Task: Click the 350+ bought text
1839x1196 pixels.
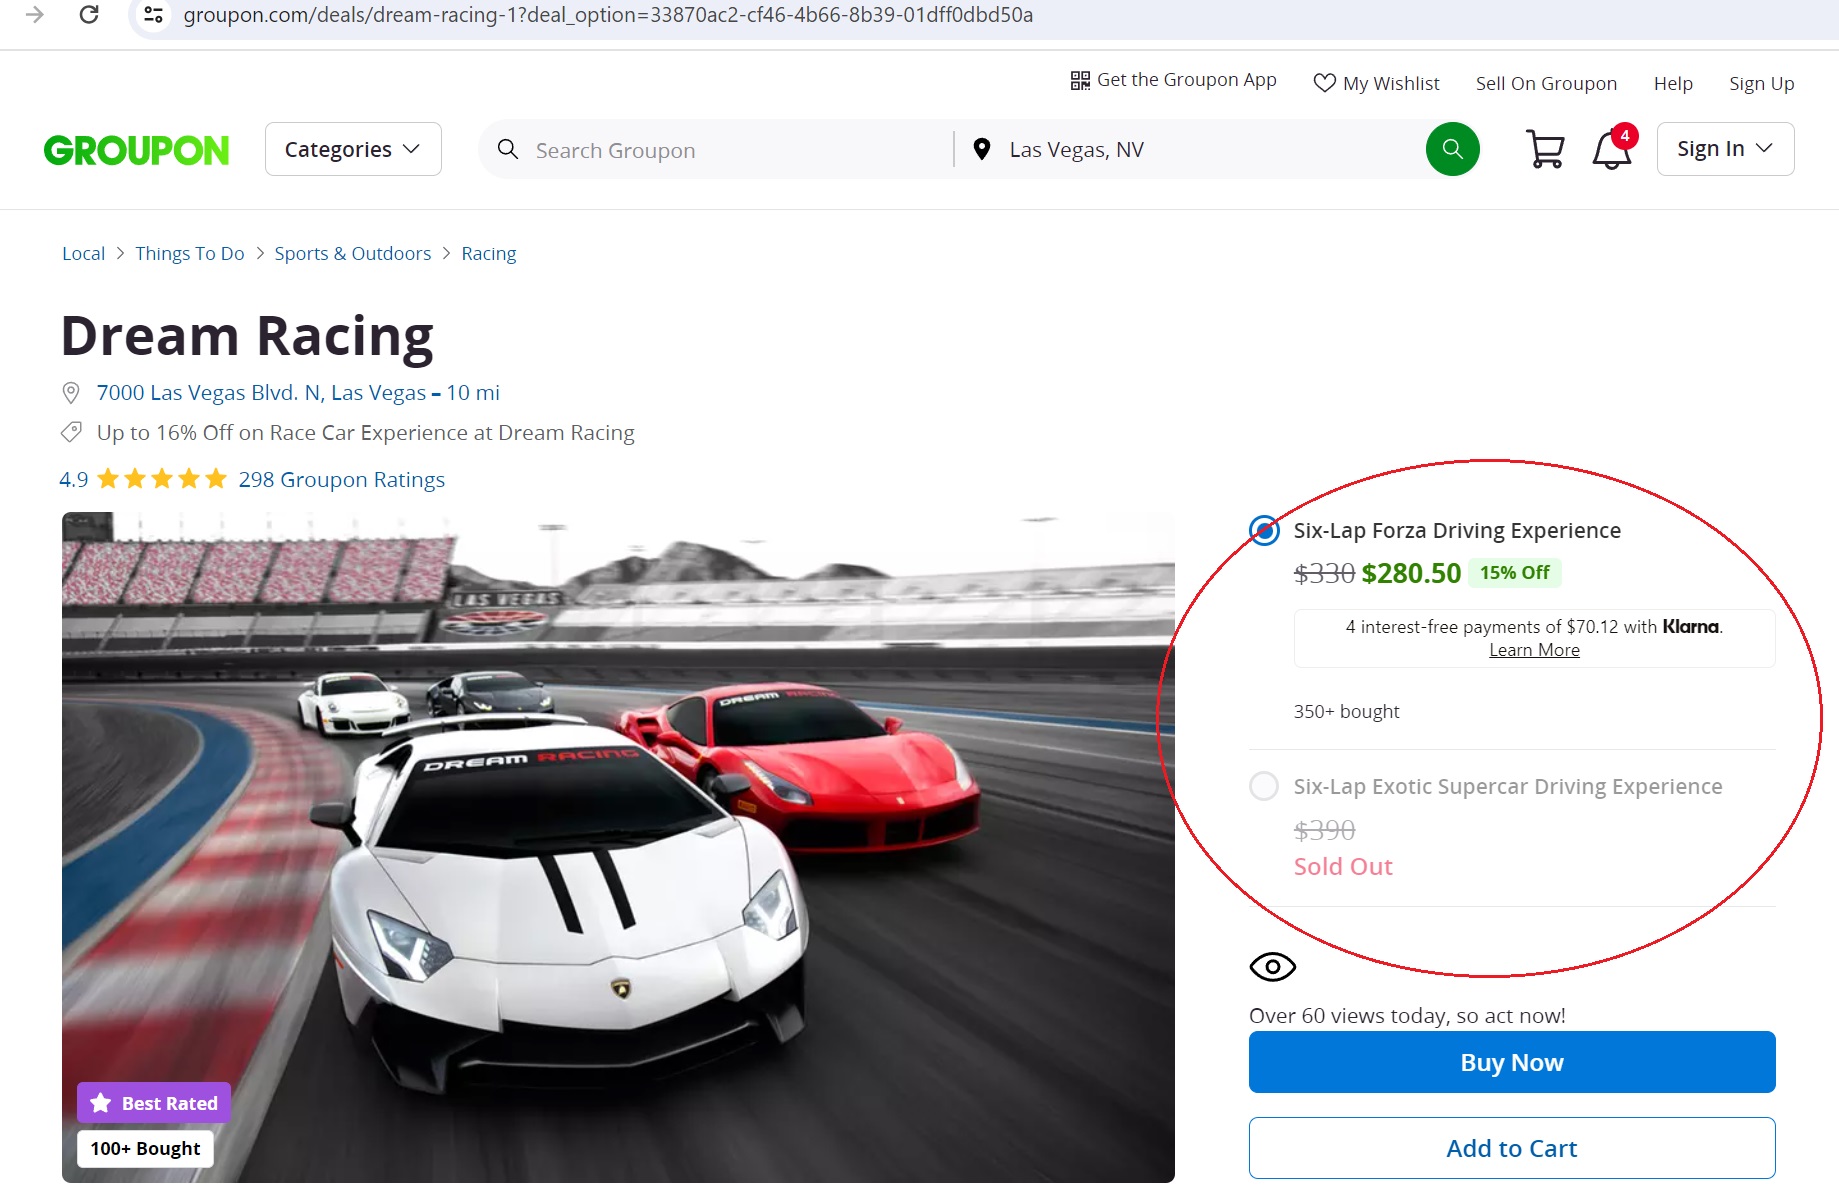Action: pyautogui.click(x=1346, y=711)
